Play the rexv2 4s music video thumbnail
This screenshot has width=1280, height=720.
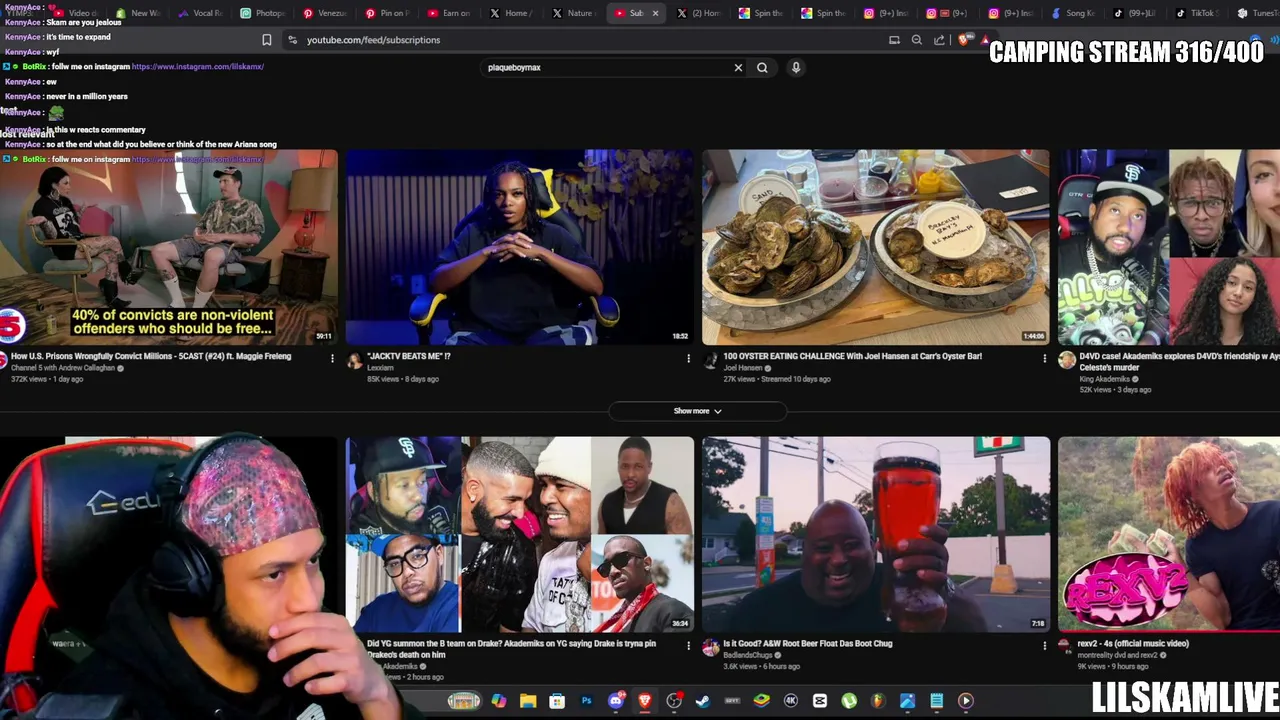click(1169, 534)
